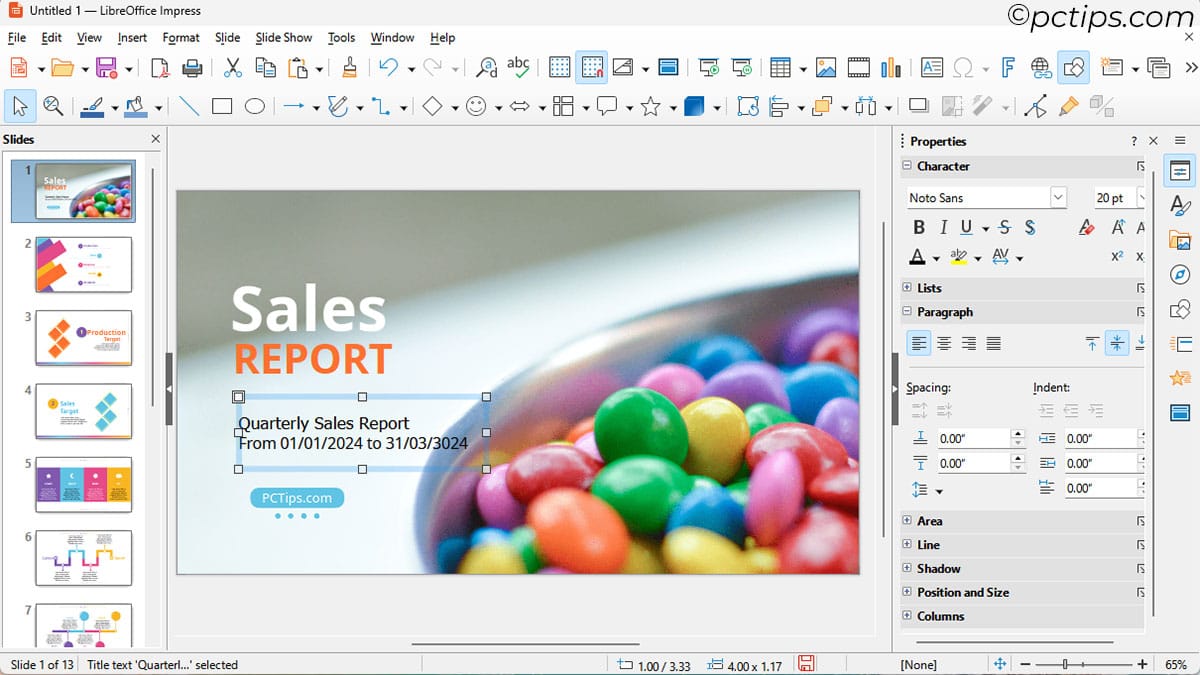Screen dimensions: 1200x675
Task: Open the Gallery panel in the sidebar
Action: pos(1180,240)
